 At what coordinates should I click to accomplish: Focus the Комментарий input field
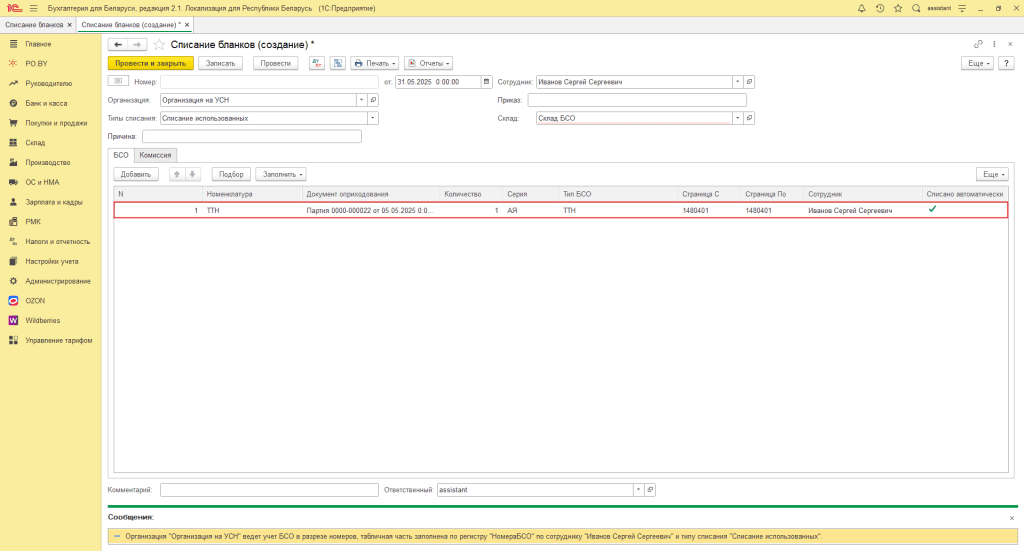pyautogui.click(x=269, y=490)
